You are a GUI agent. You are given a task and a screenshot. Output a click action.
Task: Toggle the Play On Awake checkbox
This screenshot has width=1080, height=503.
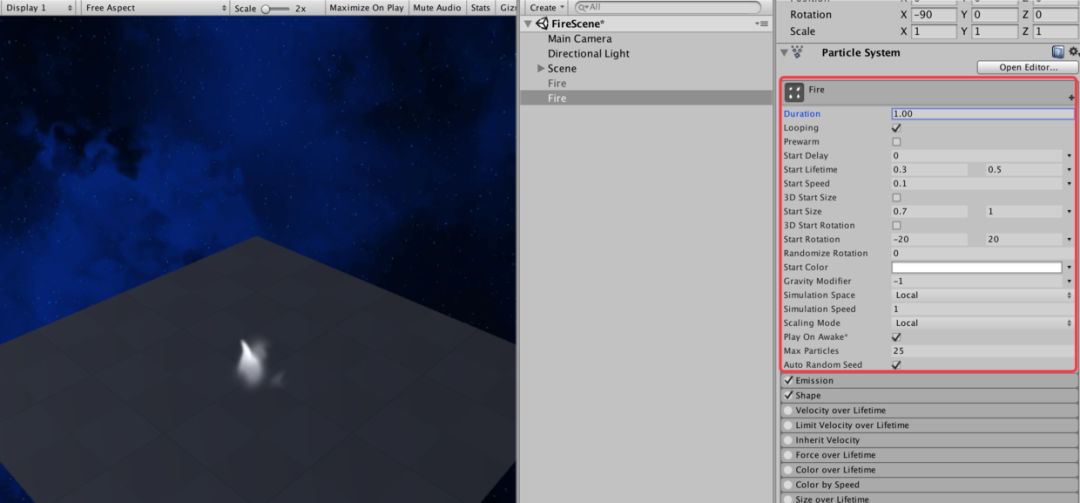[896, 337]
